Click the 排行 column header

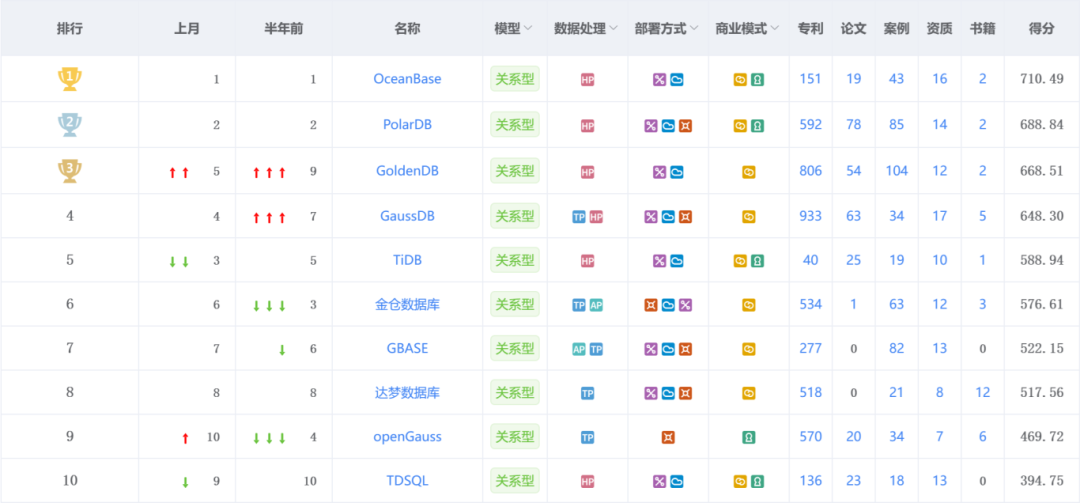[x=70, y=29]
